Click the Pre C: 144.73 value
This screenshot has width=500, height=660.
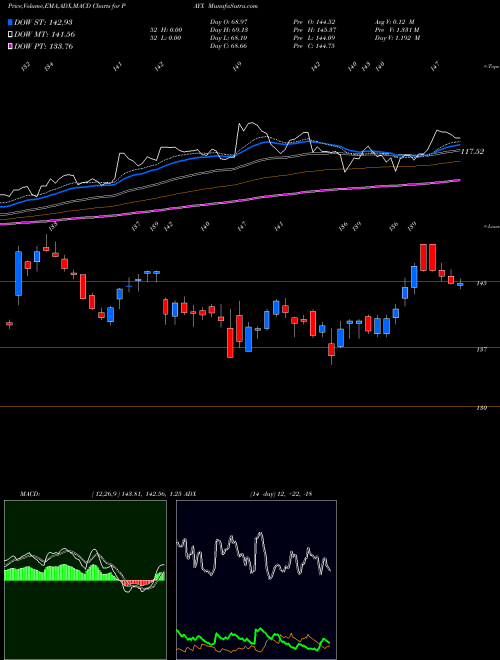click(x=314, y=46)
